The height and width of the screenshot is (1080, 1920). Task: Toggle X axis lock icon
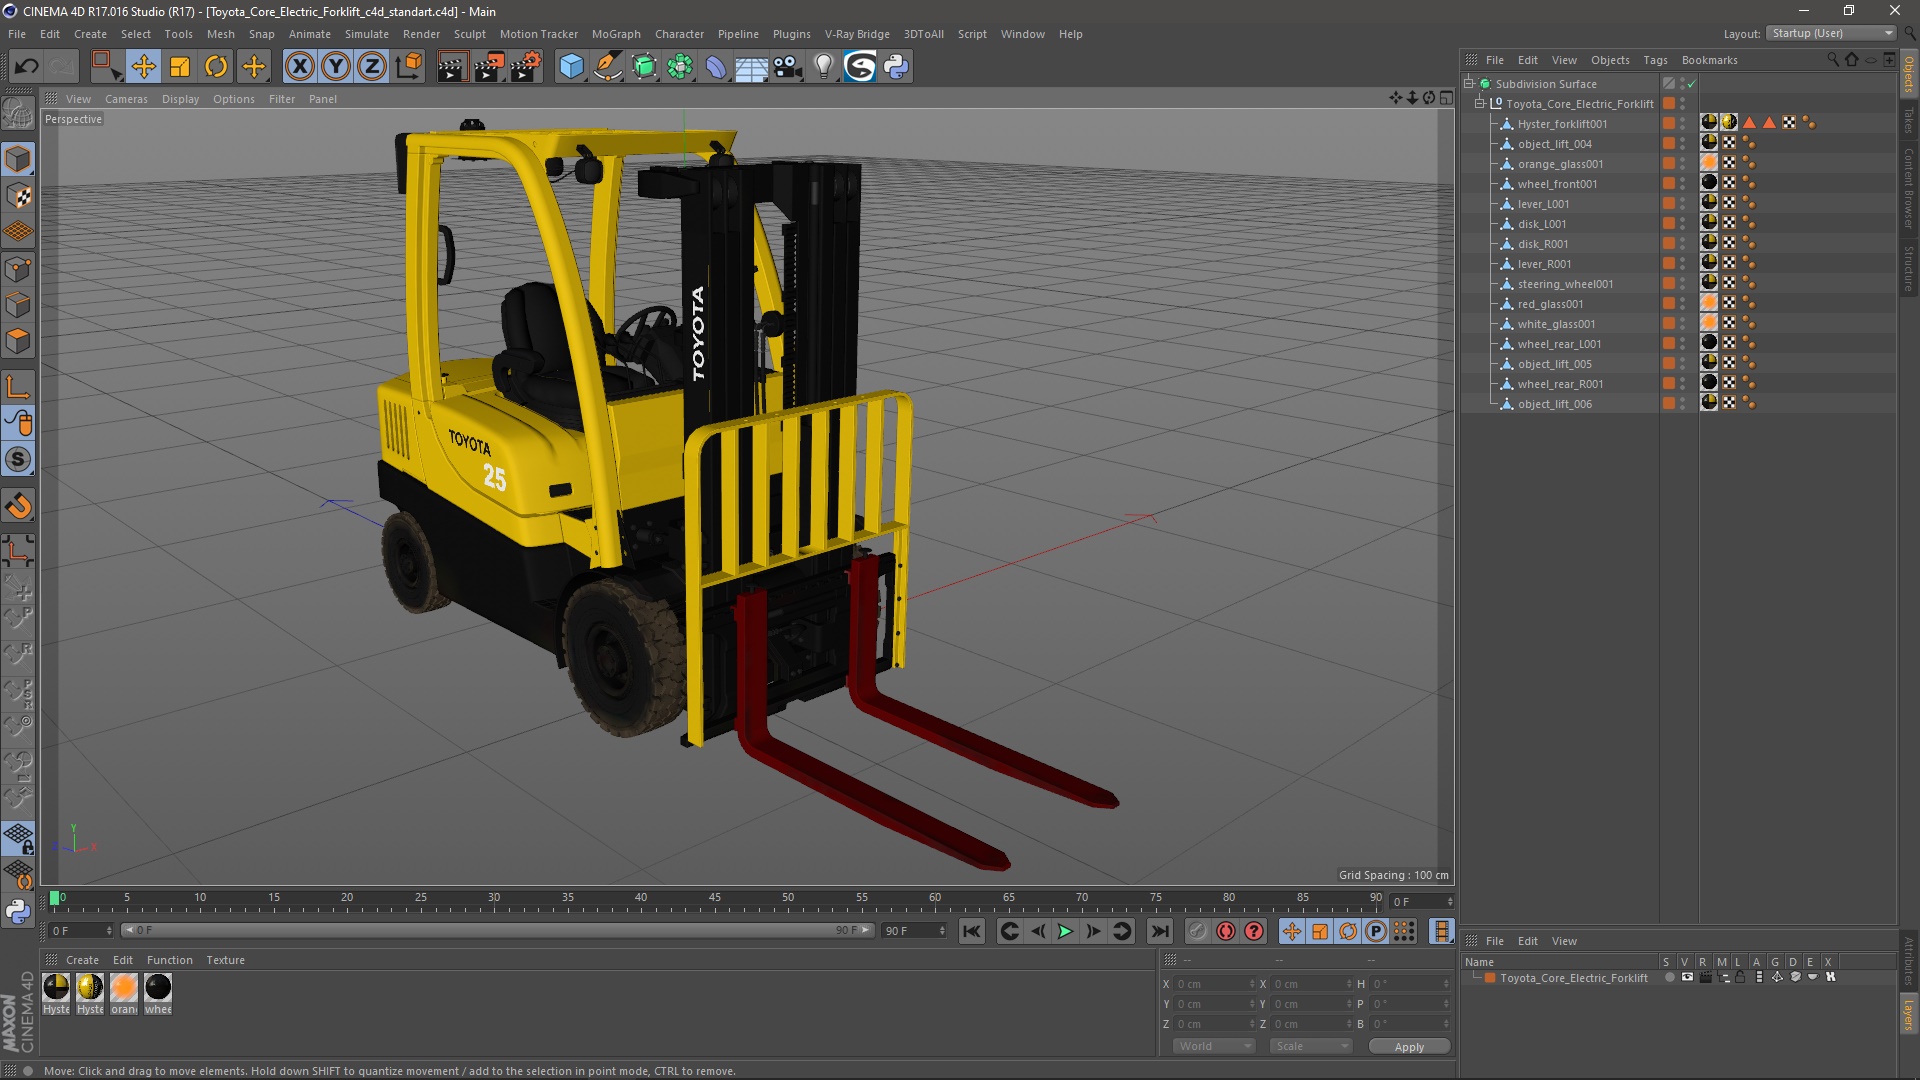[x=299, y=67]
